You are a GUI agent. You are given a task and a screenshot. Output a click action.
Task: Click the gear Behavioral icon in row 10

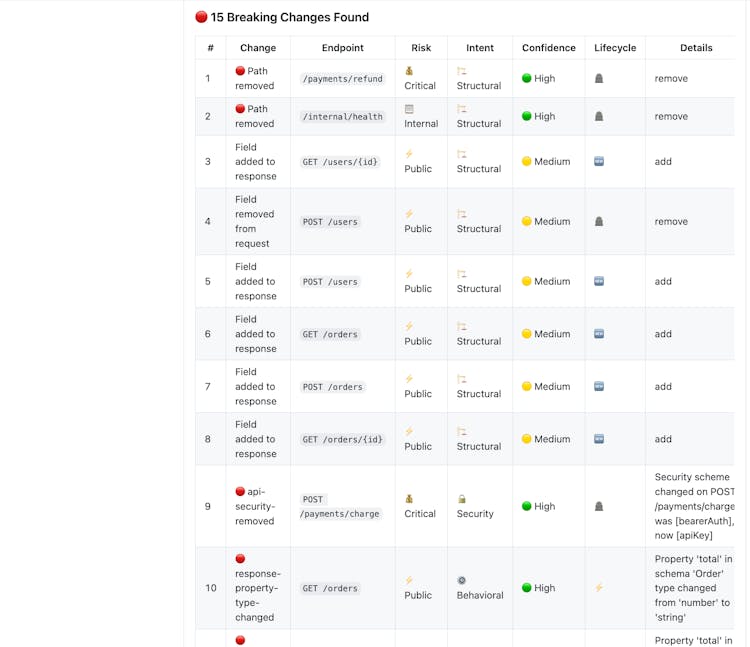click(x=462, y=580)
